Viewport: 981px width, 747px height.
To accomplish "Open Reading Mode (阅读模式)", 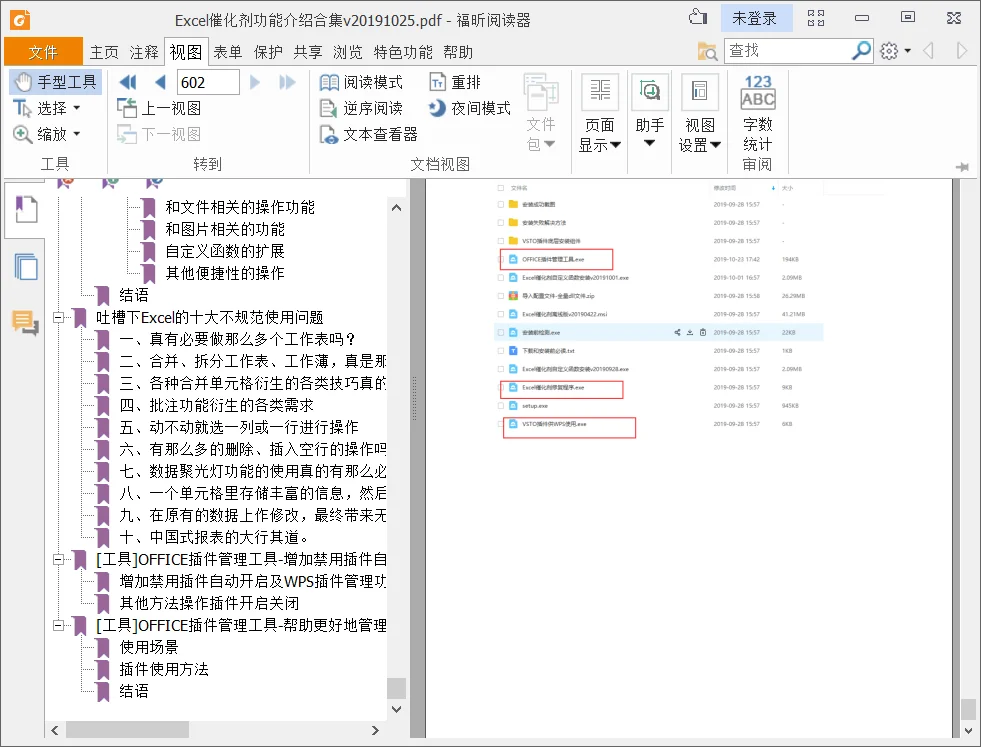I will tap(361, 82).
